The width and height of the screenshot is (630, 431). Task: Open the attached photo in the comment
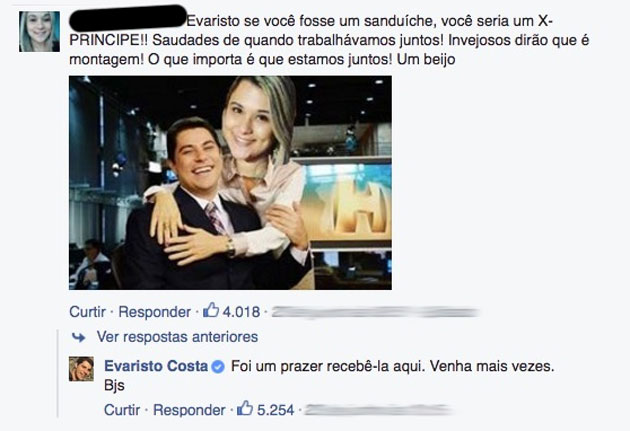[x=230, y=183]
